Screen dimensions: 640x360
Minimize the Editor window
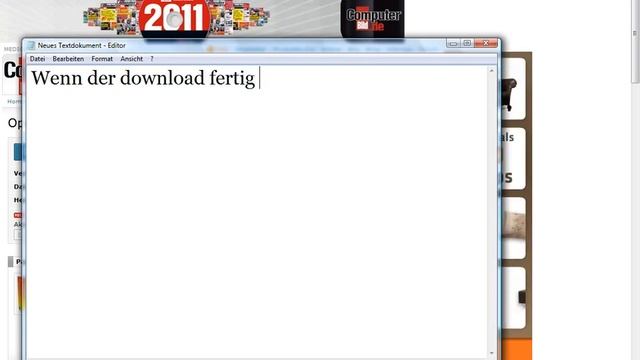click(453, 43)
